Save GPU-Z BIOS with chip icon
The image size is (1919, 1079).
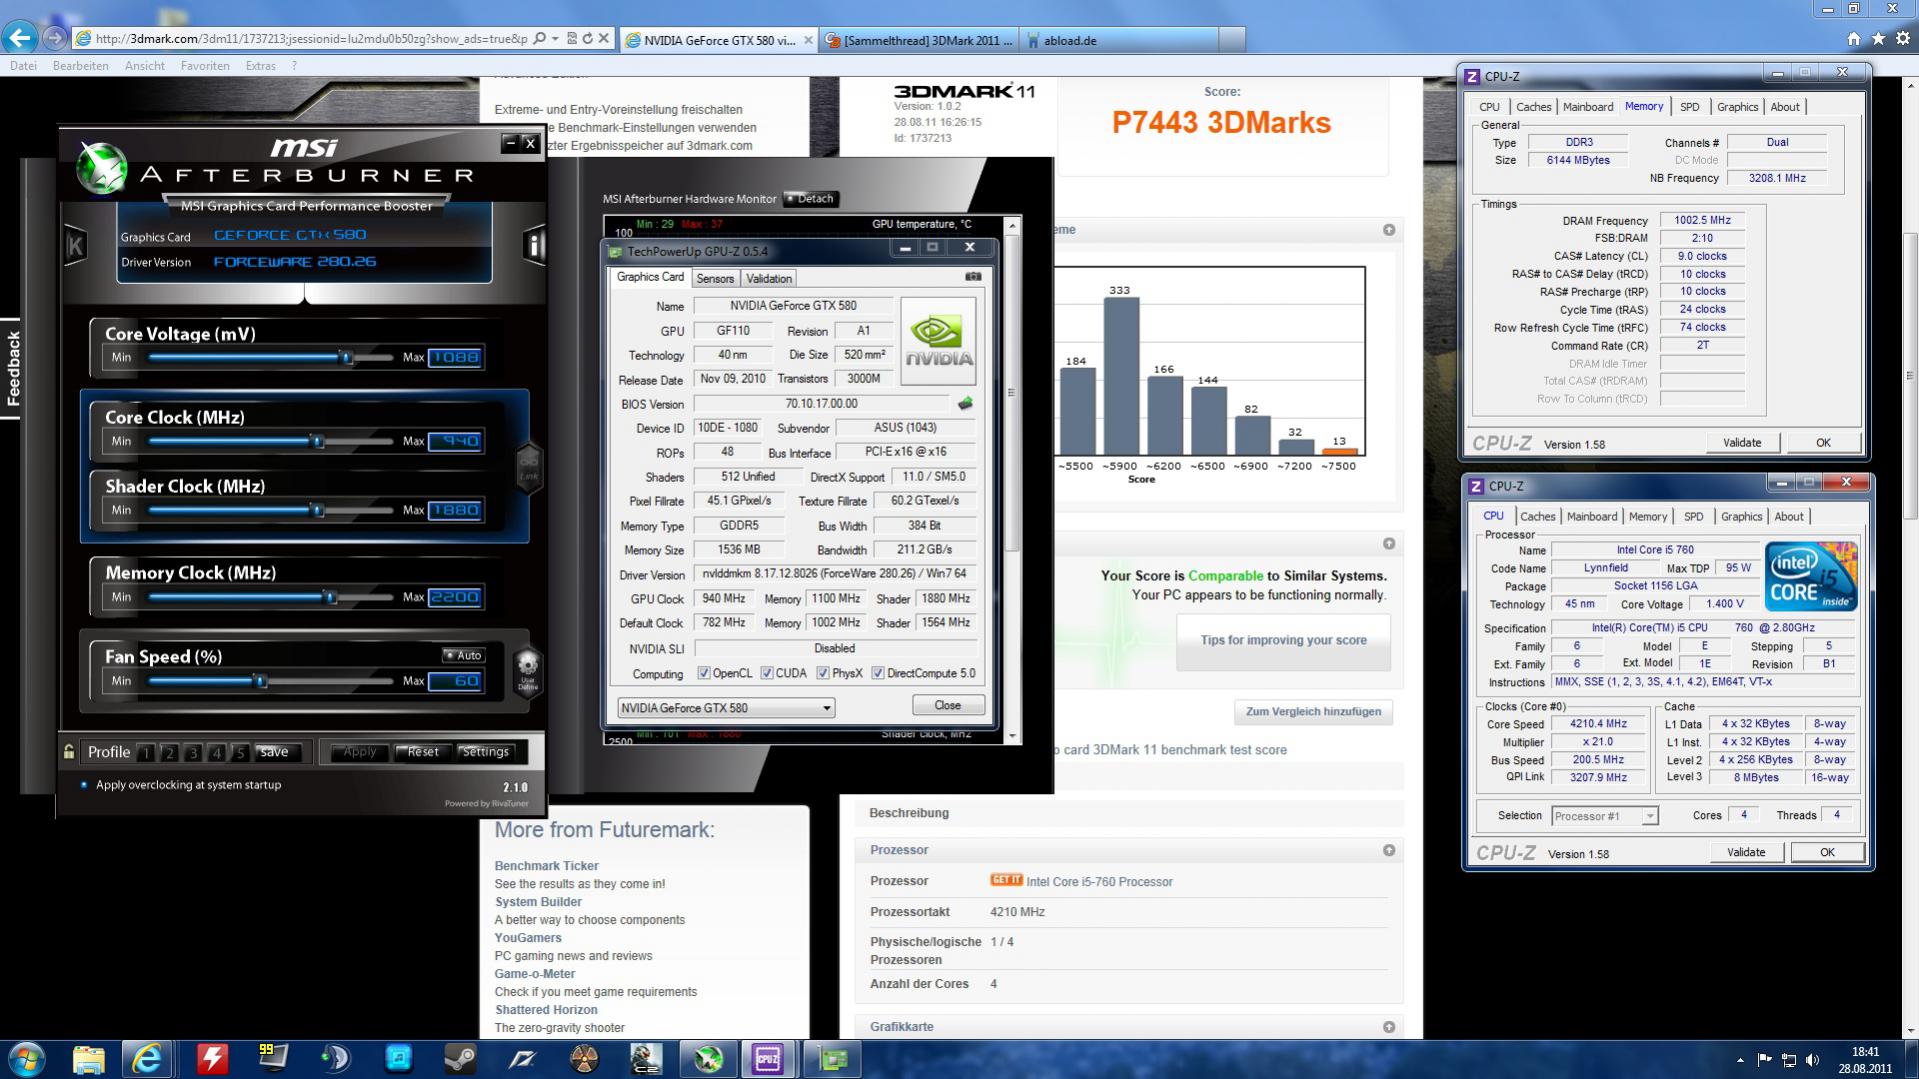click(x=965, y=404)
